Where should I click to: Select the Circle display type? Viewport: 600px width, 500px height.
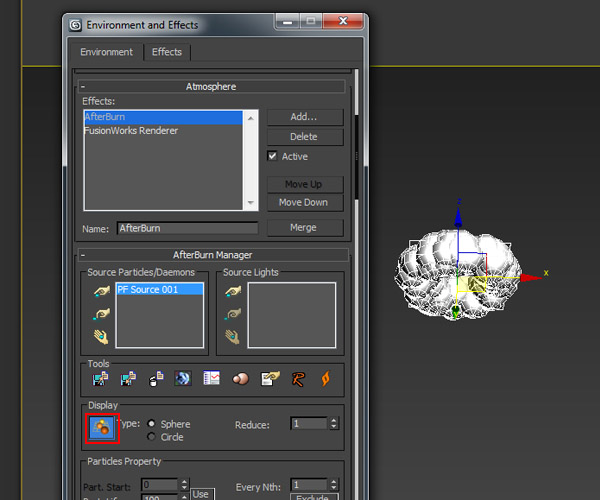pos(151,436)
